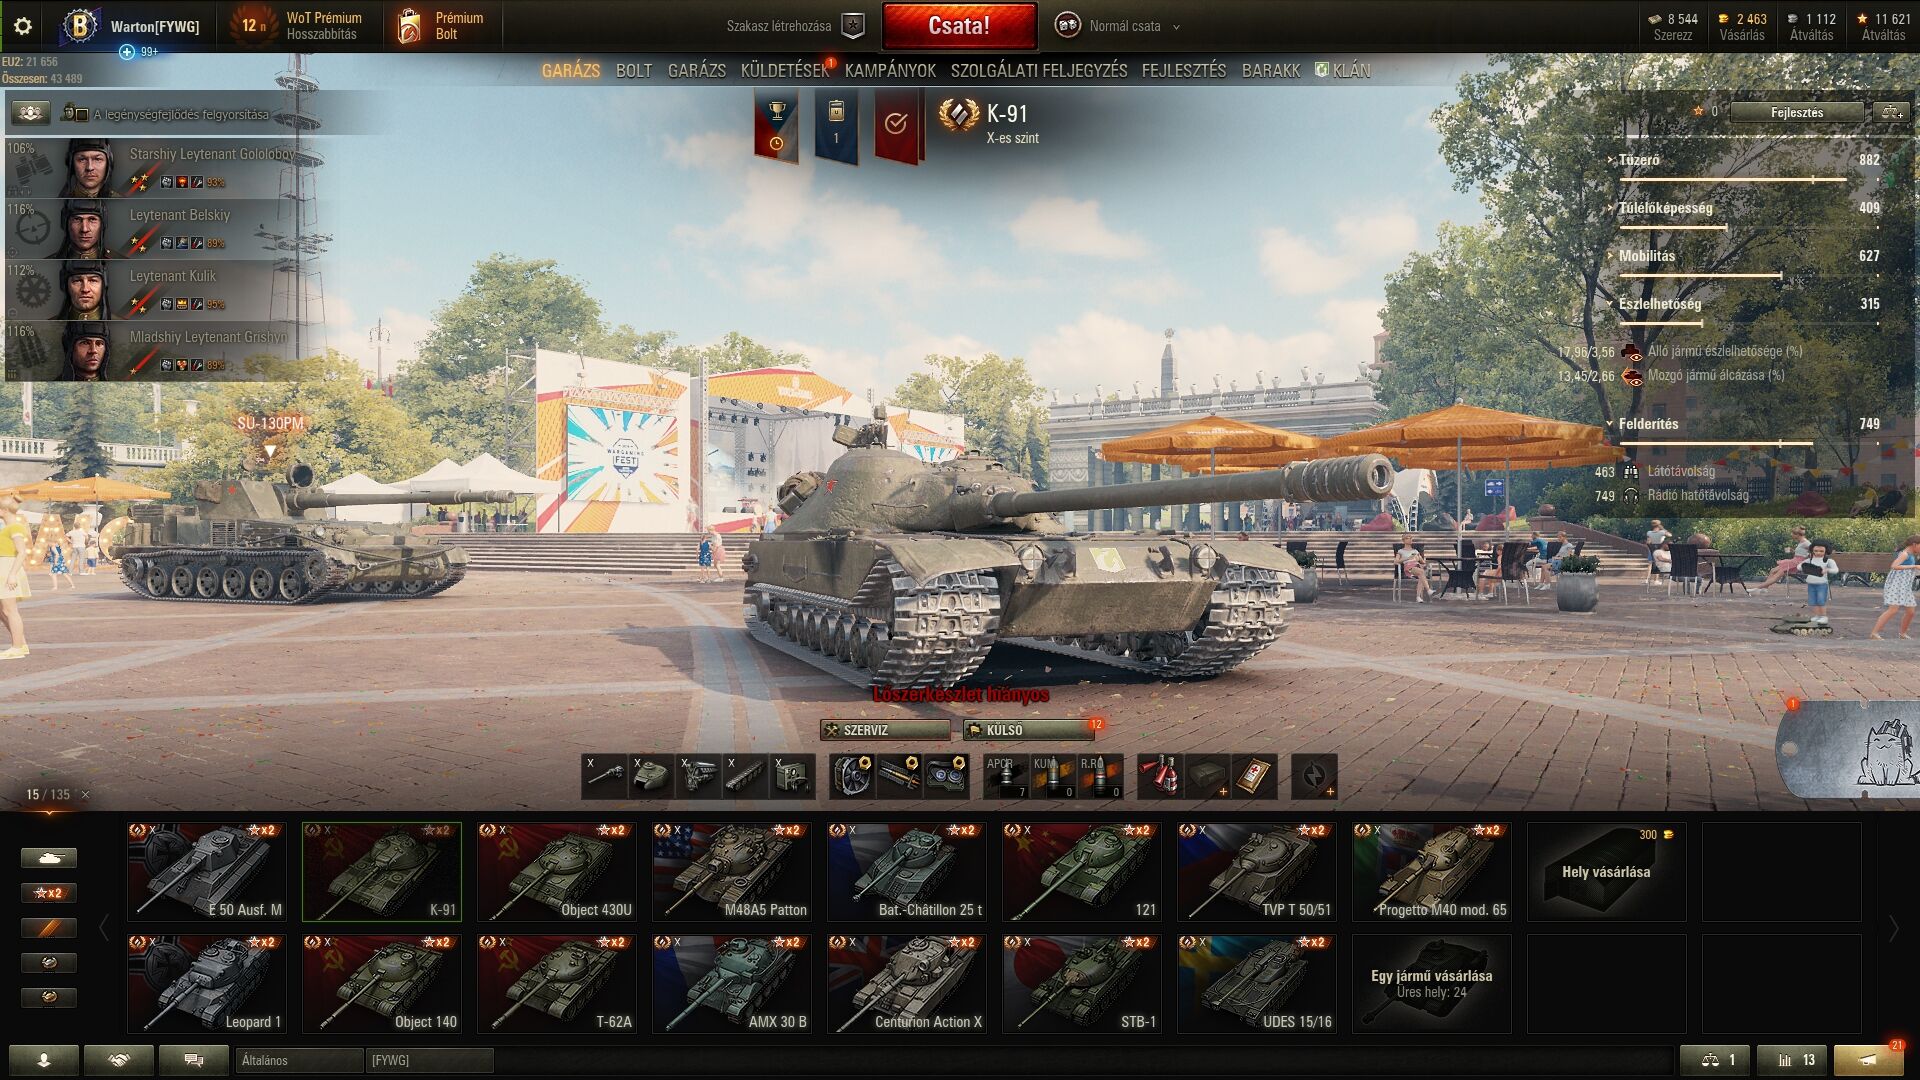Open the fire extinguisher consumable slot

(x=1160, y=777)
